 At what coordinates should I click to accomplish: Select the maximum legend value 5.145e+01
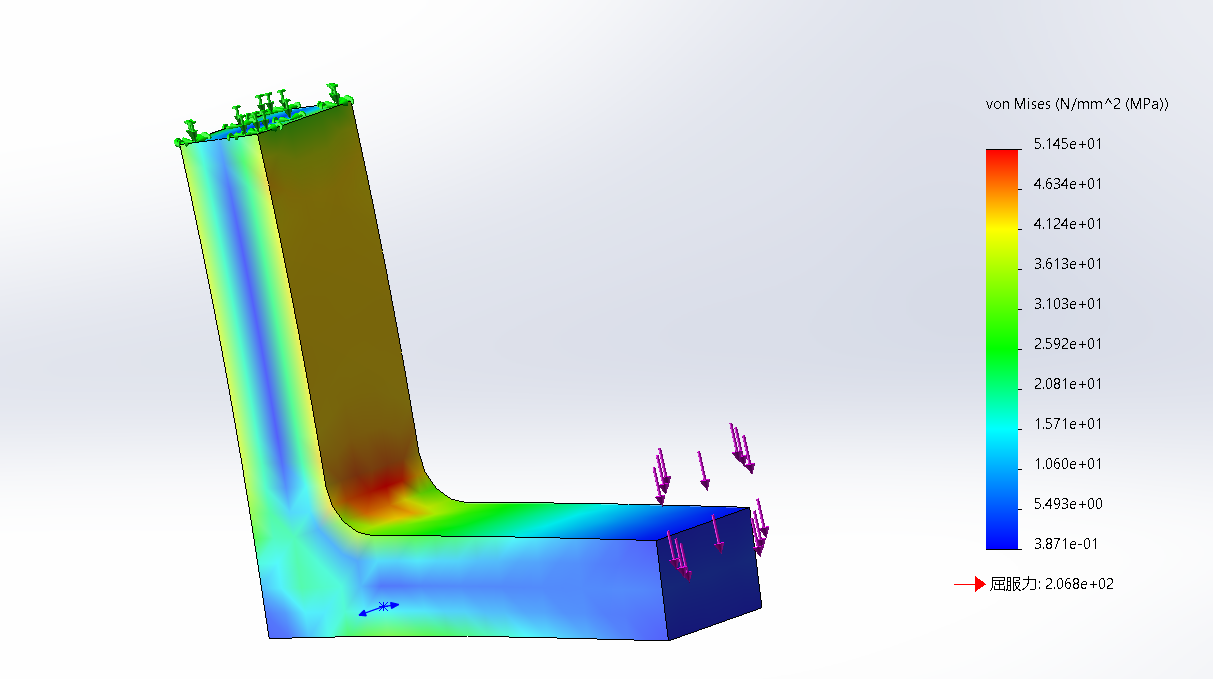pos(1067,144)
